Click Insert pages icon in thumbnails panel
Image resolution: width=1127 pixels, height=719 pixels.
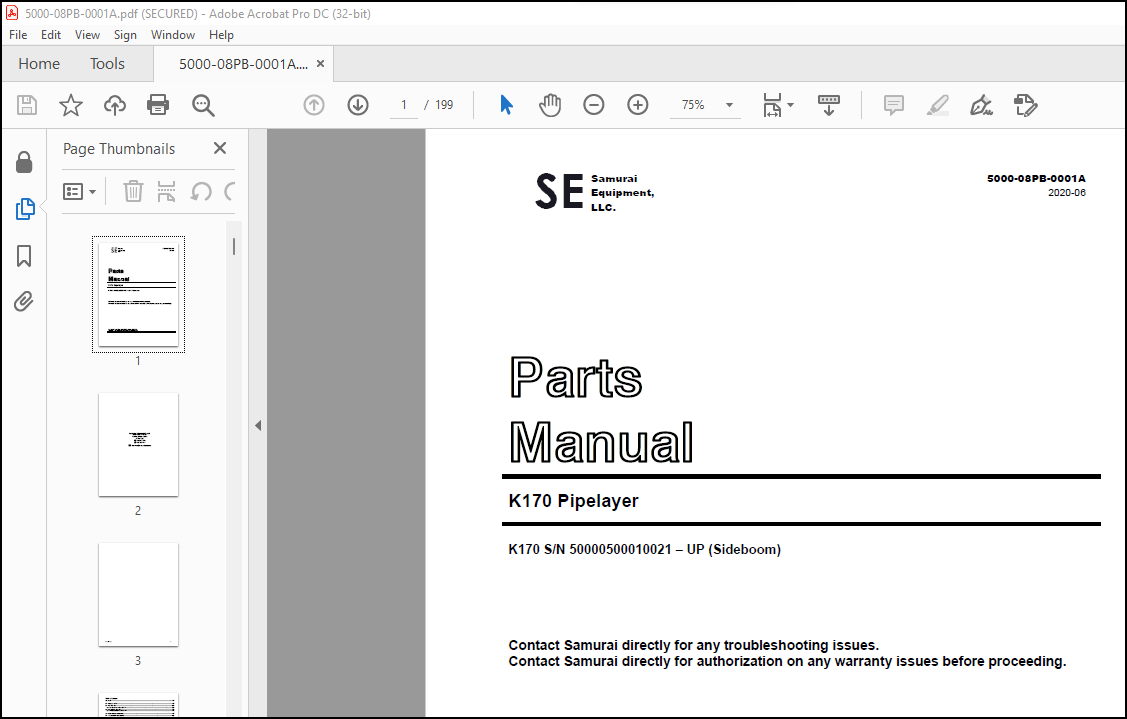click(x=166, y=191)
